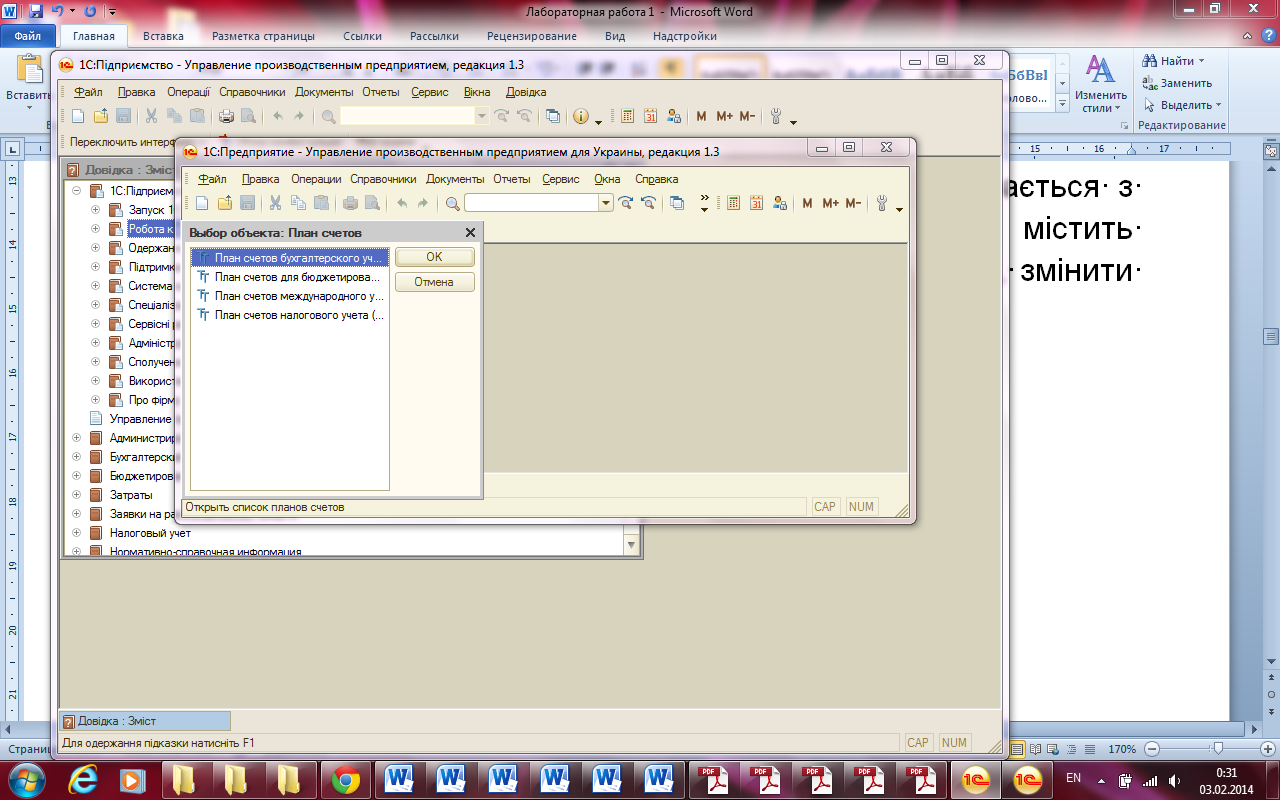Click the Довідка tree scrollbar down arrow
Viewport: 1280px width, 800px height.
point(631,545)
